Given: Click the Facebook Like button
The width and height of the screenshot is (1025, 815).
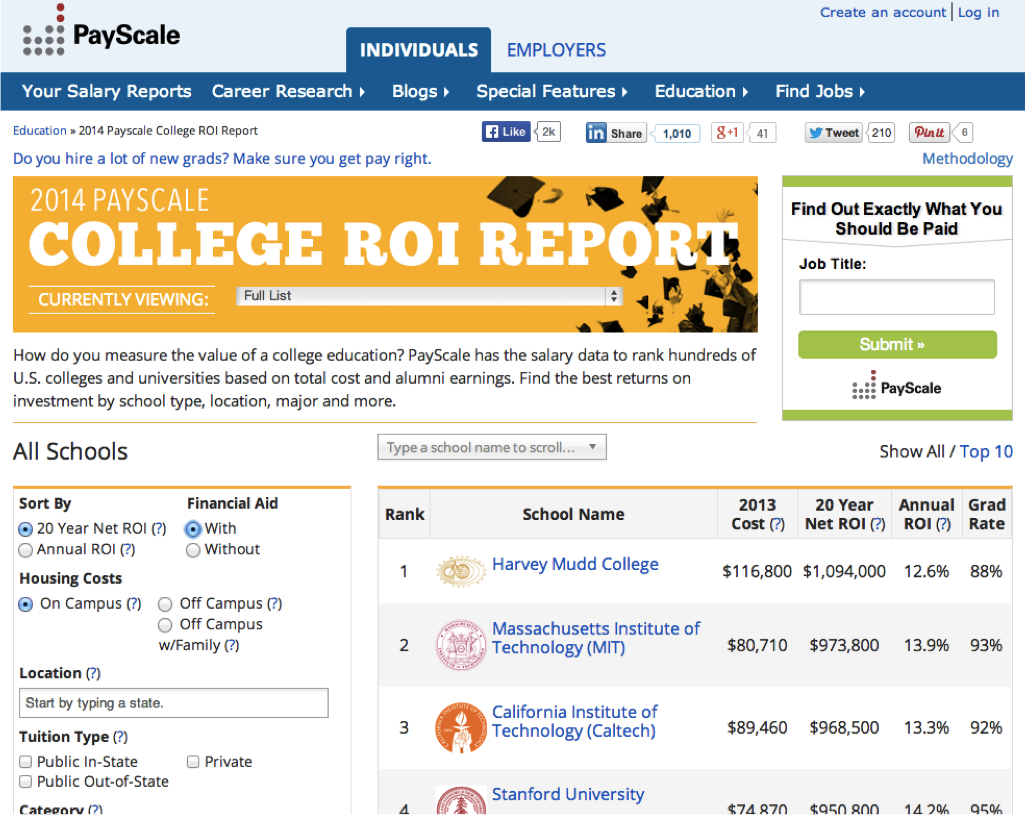Looking at the screenshot, I should click(x=506, y=132).
